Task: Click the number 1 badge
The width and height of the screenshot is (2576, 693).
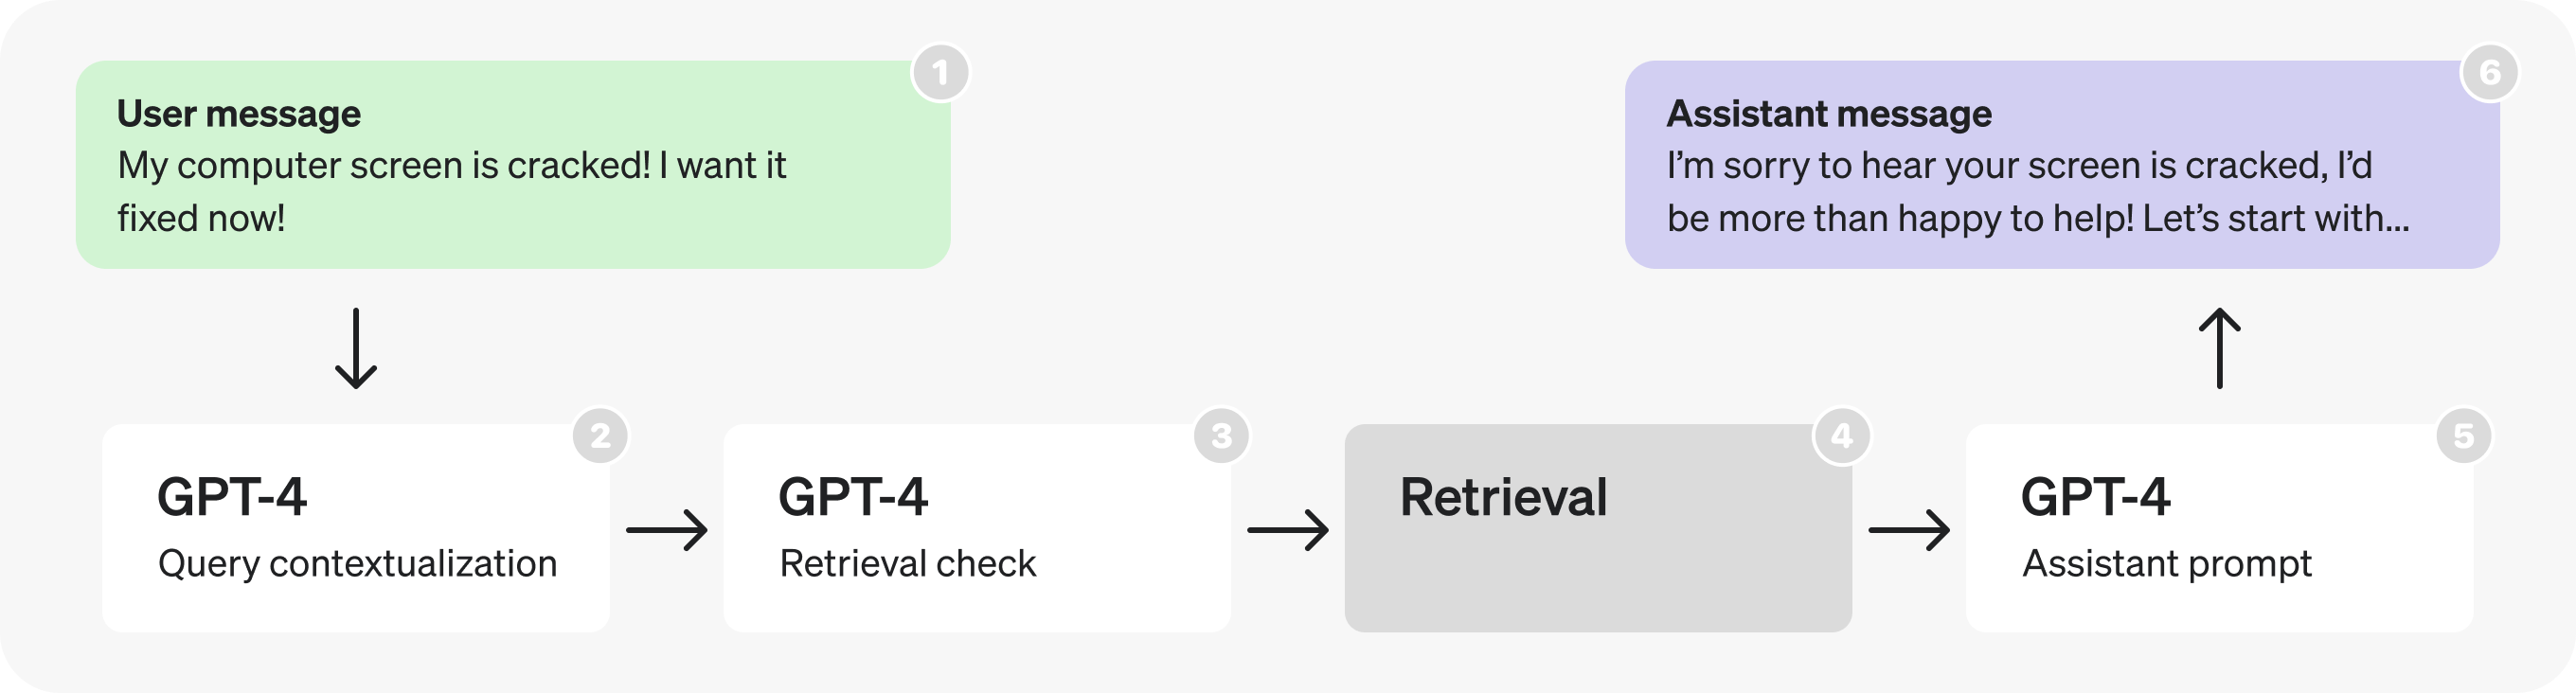Action: pyautogui.click(x=940, y=73)
